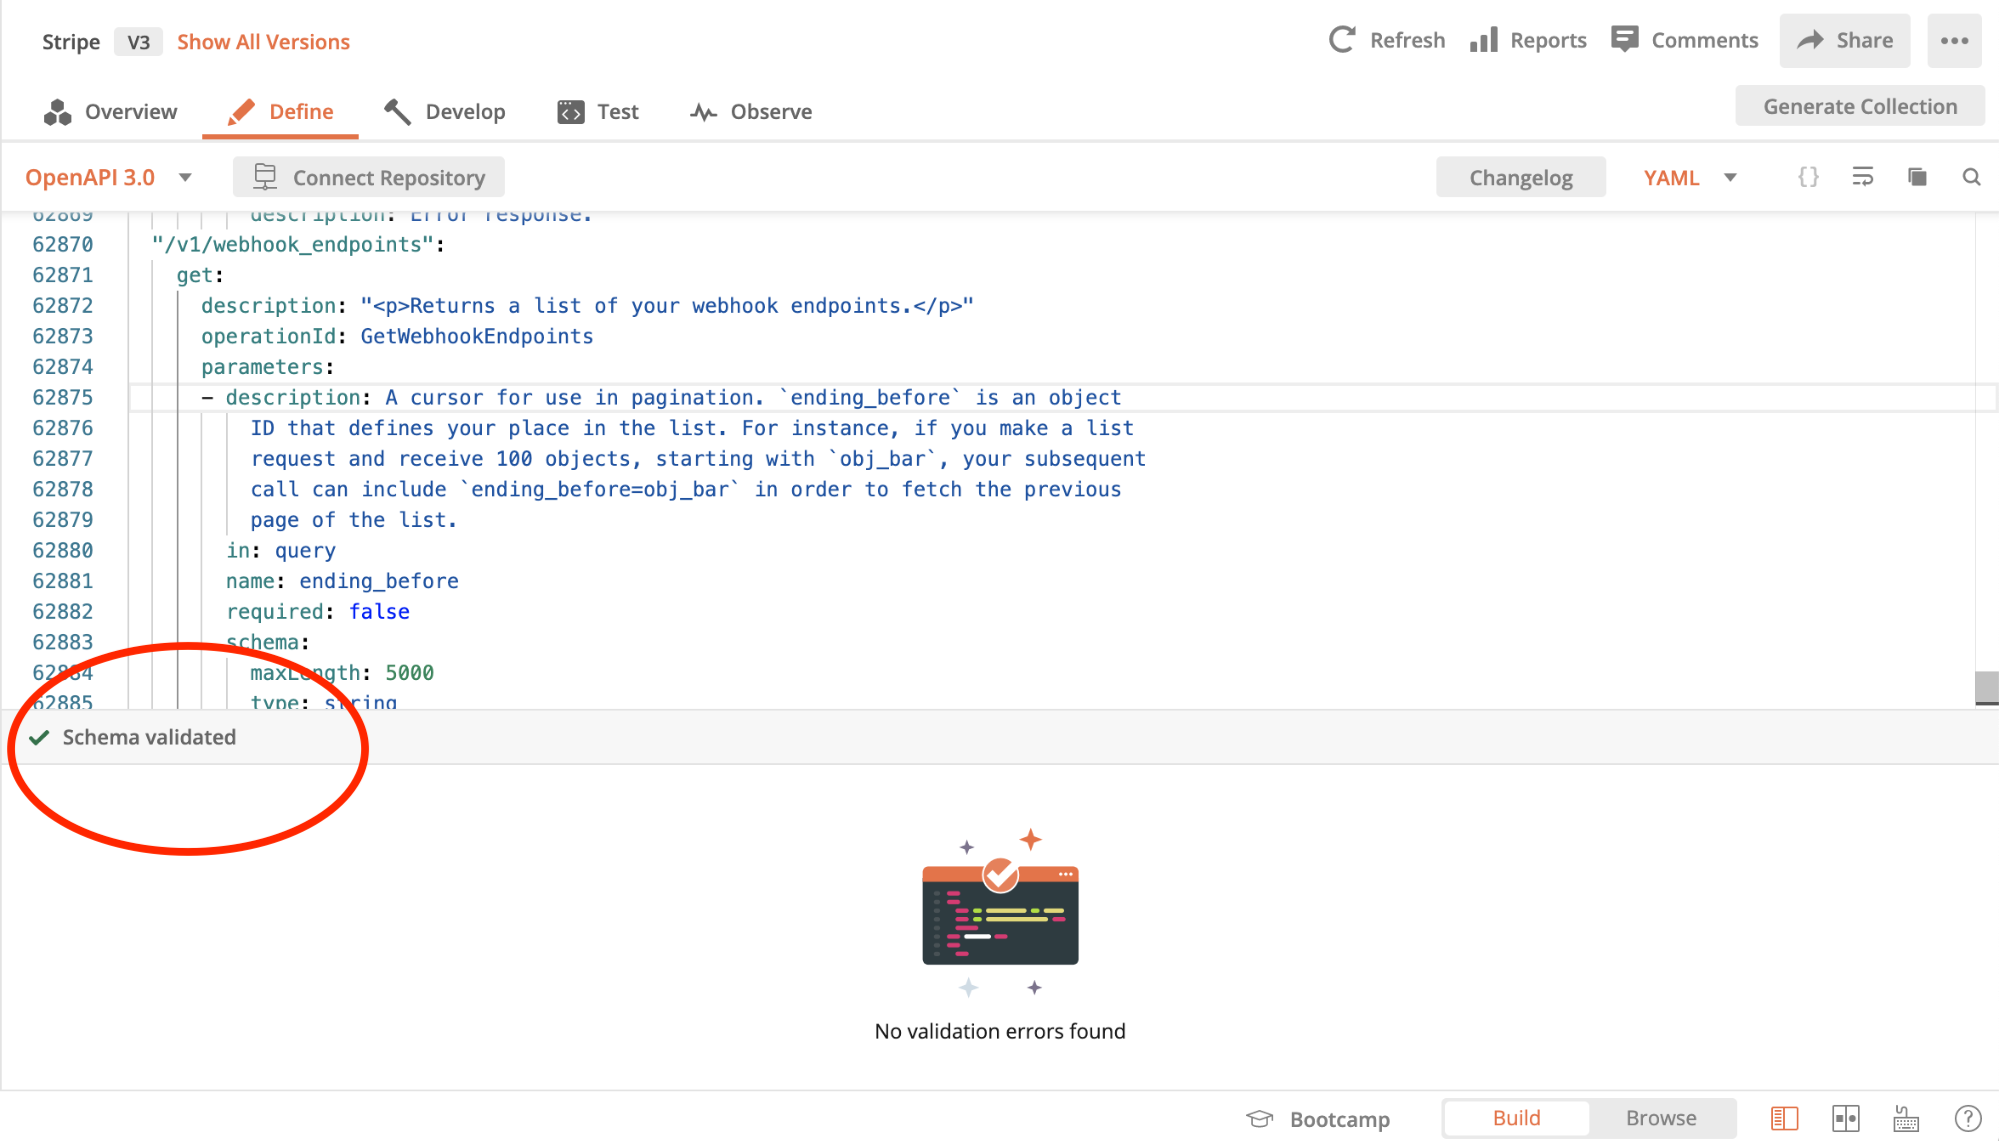Click the Overview tab icon
Screen dimensions: 1999x1141
coord(58,112)
